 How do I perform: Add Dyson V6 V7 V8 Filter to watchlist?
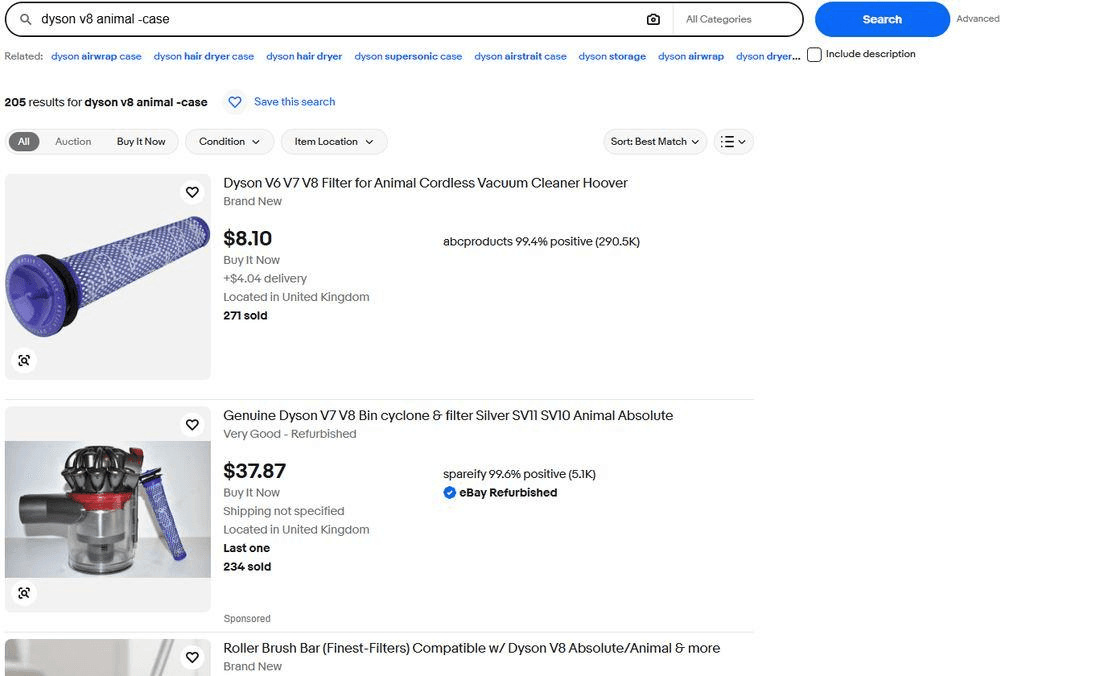pos(192,192)
